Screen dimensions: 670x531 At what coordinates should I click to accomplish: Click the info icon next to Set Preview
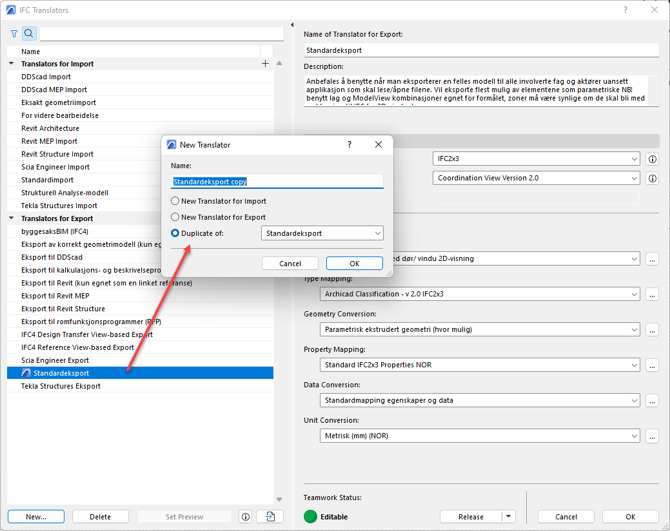(245, 517)
